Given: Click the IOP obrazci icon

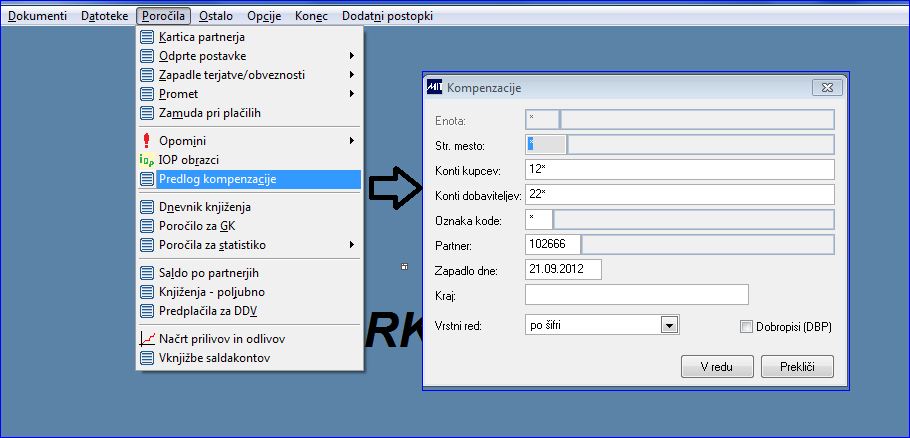Looking at the screenshot, I should pyautogui.click(x=147, y=160).
